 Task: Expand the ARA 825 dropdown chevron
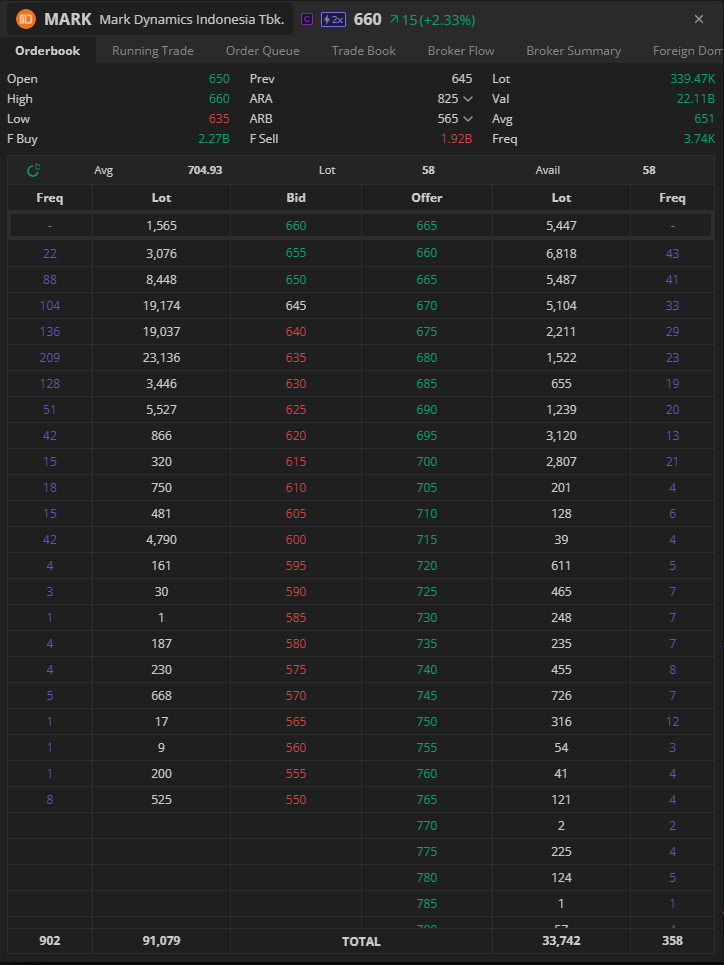468,99
